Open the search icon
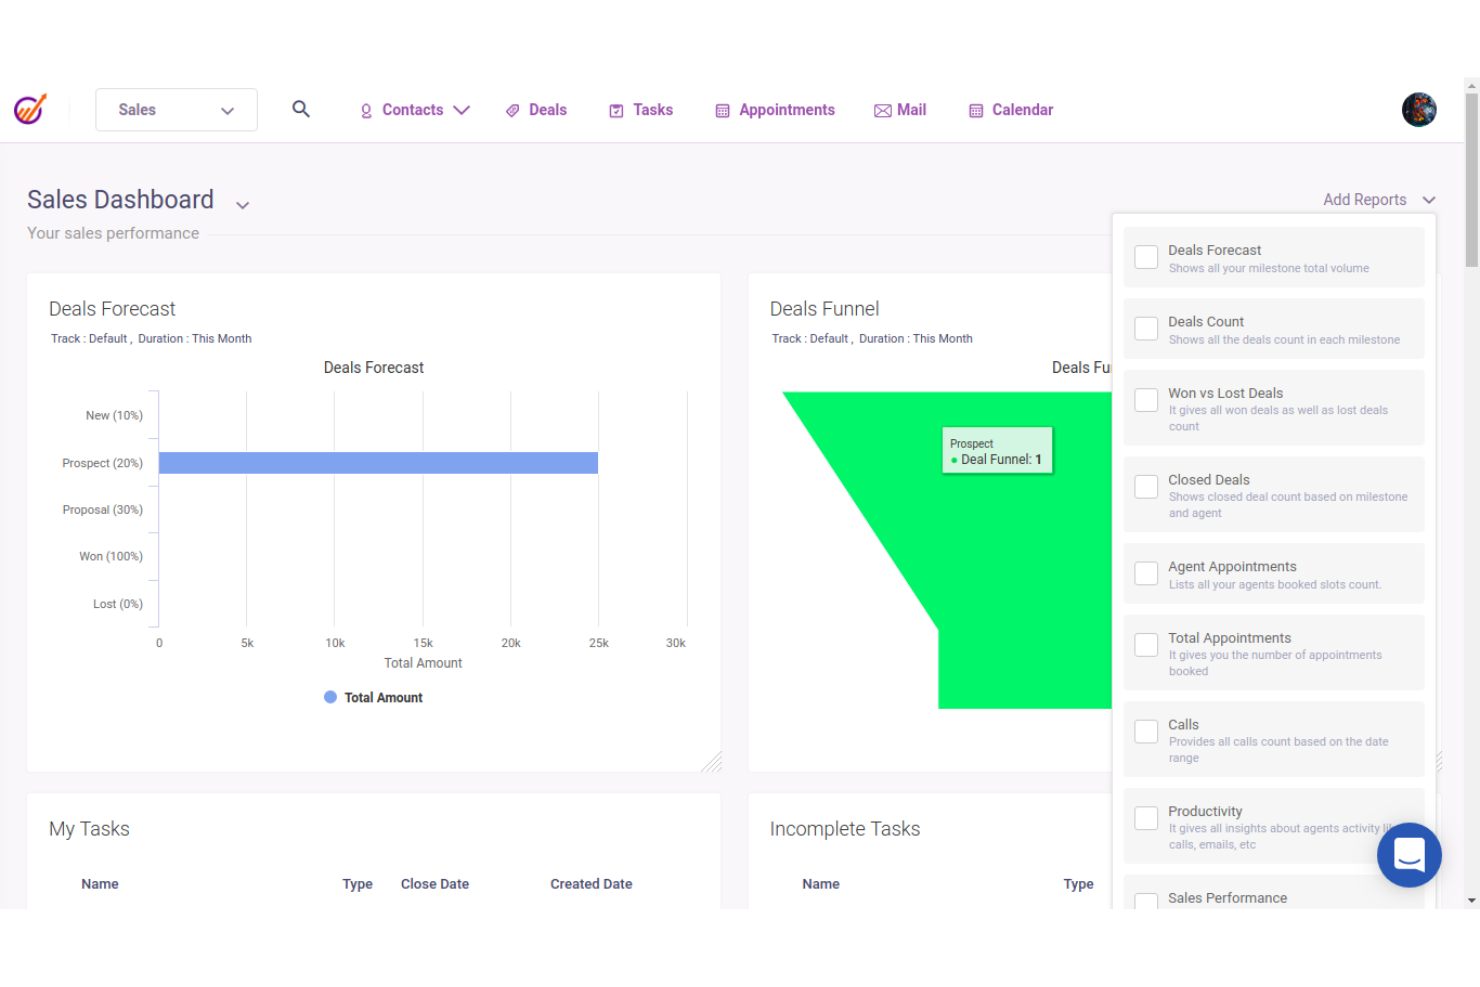Viewport: 1480px width, 987px height. (301, 109)
